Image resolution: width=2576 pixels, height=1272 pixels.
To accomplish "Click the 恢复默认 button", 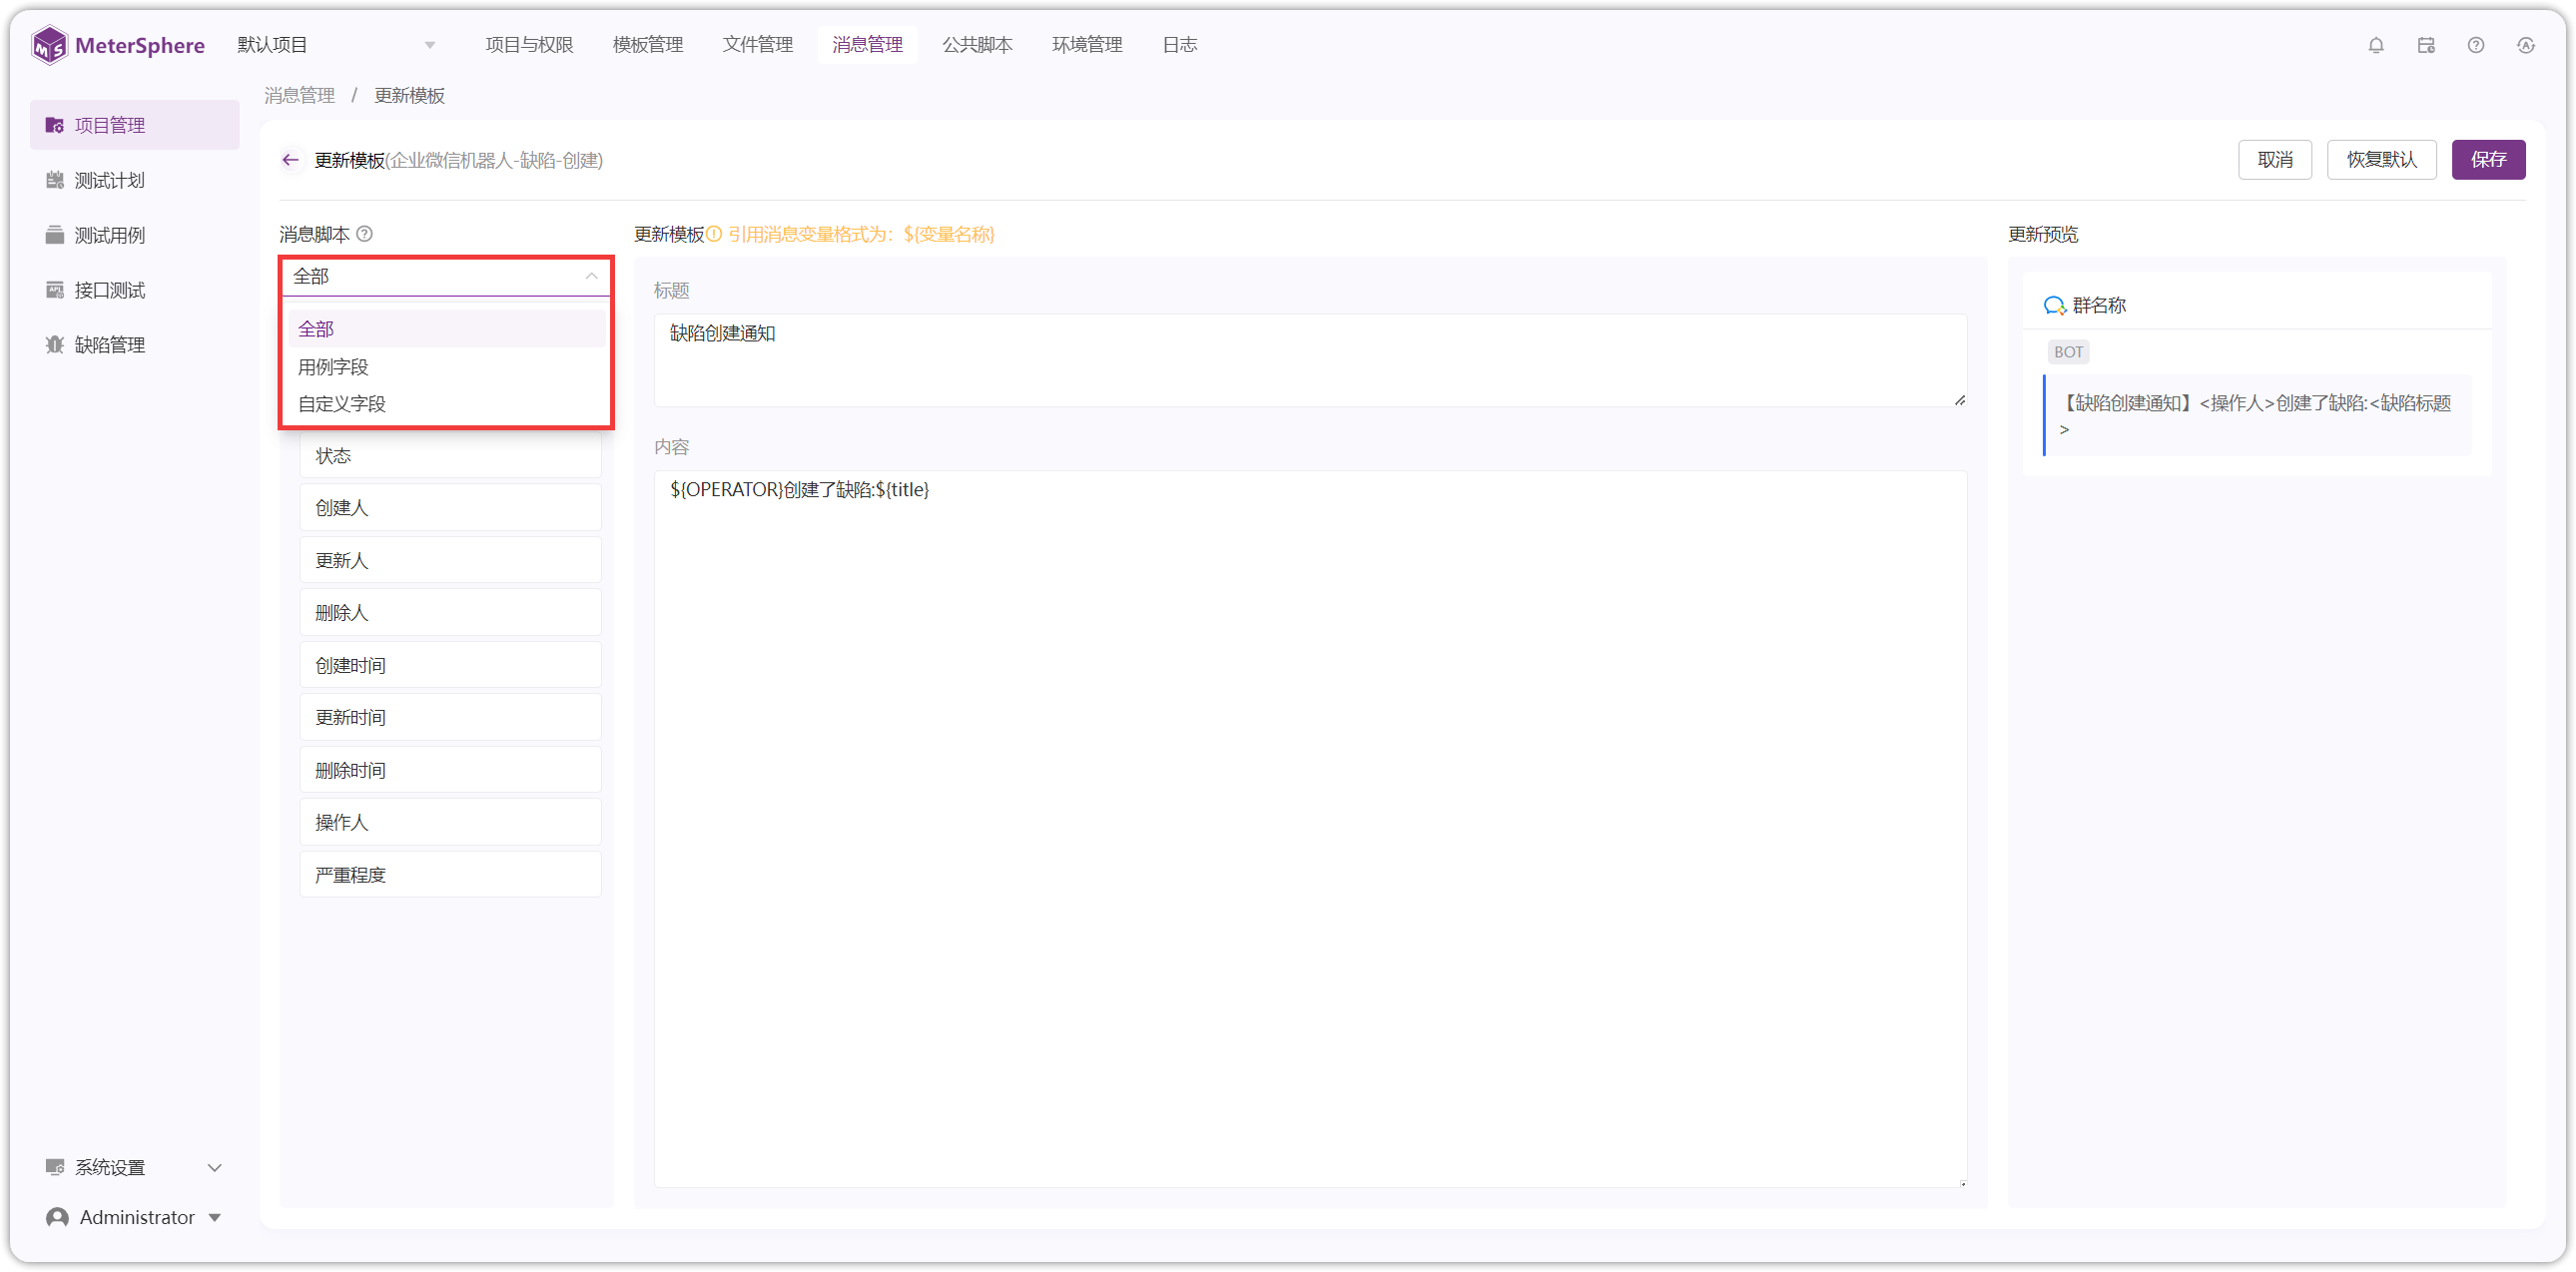I will (2381, 160).
